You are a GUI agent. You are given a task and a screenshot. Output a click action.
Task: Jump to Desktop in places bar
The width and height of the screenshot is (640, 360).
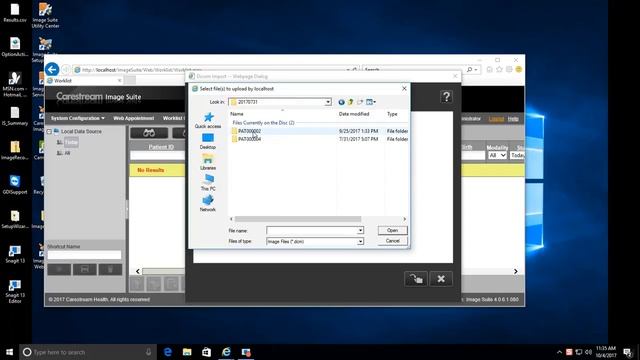(208, 141)
